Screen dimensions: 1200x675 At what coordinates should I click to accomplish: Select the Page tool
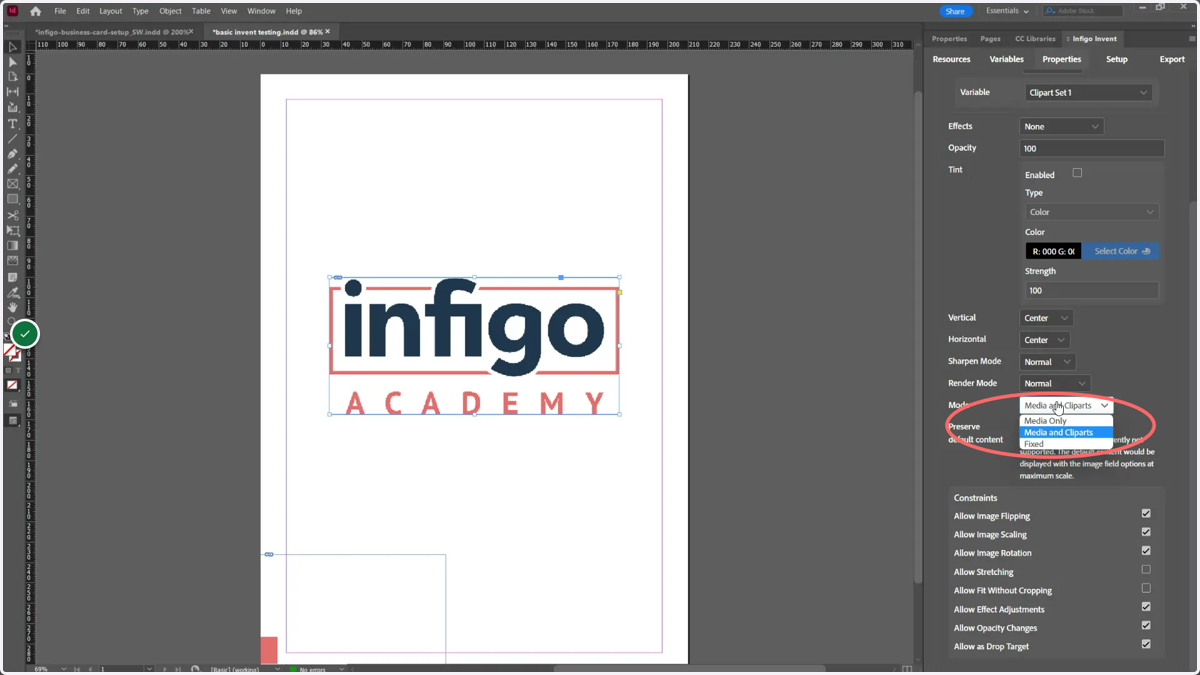click(13, 77)
